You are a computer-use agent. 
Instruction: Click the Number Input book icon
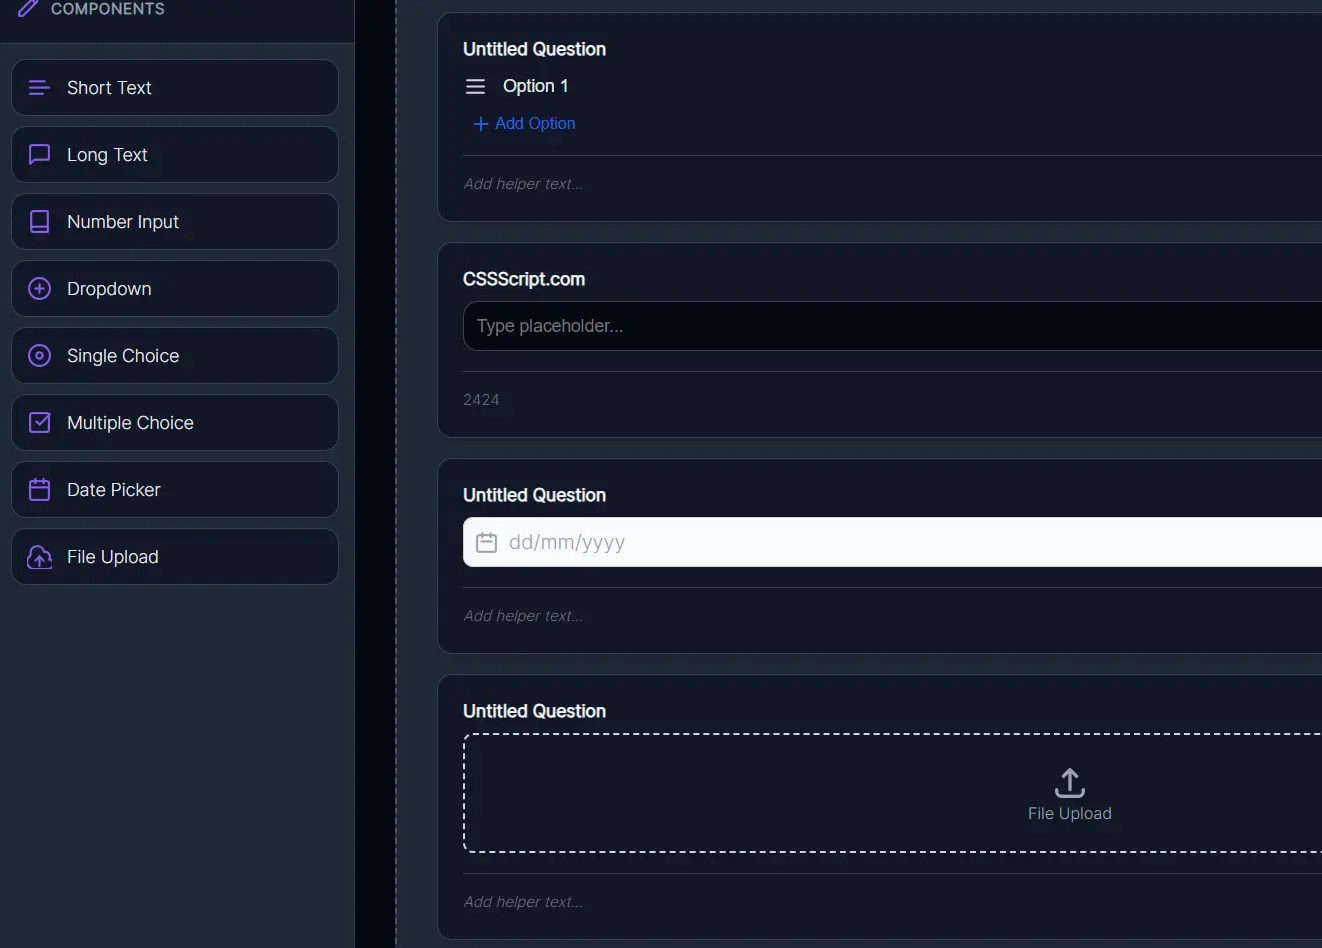[39, 221]
